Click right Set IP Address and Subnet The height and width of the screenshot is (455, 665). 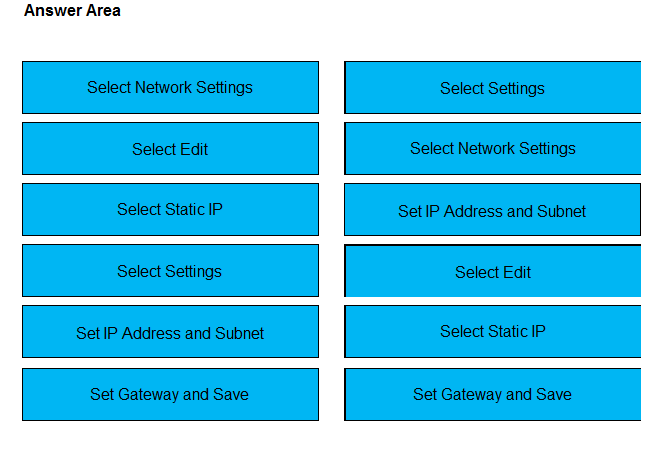(x=492, y=209)
